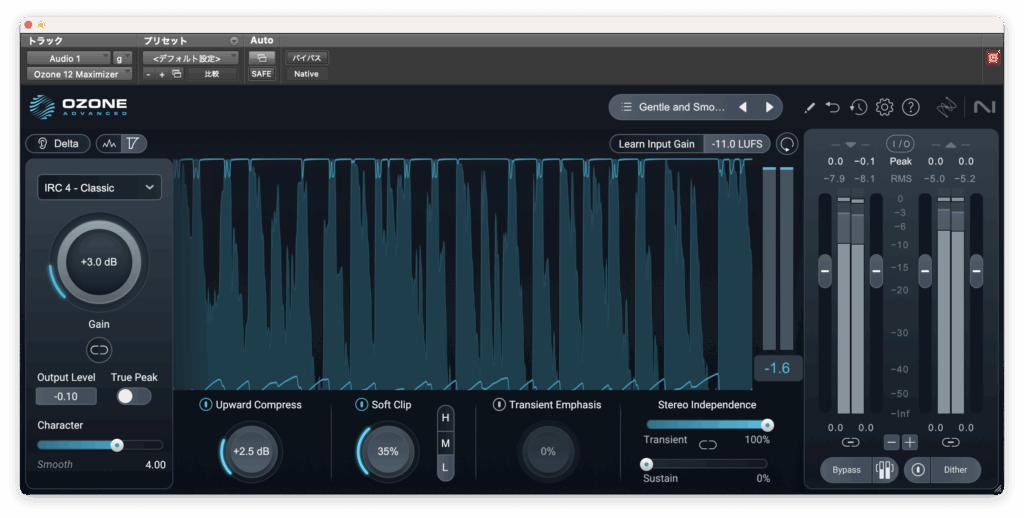
Task: Open the IRC 4 - Classic mode dropdown
Action: 99,187
